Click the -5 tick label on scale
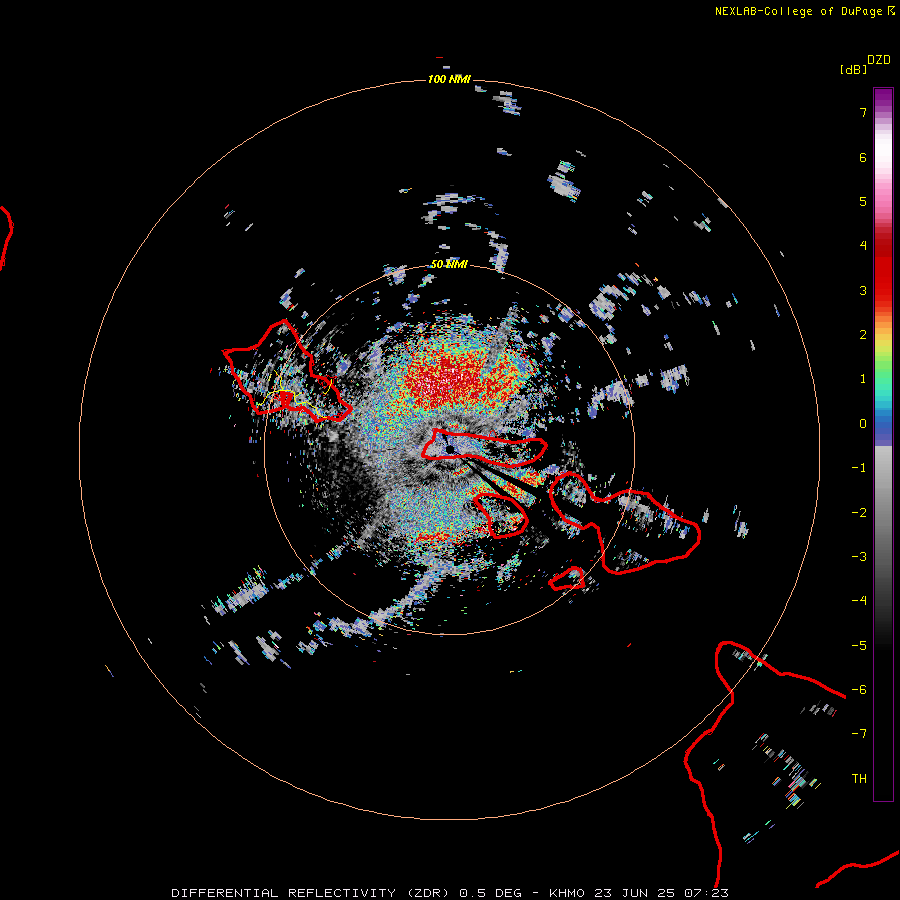Image resolution: width=900 pixels, height=900 pixels. 859,645
